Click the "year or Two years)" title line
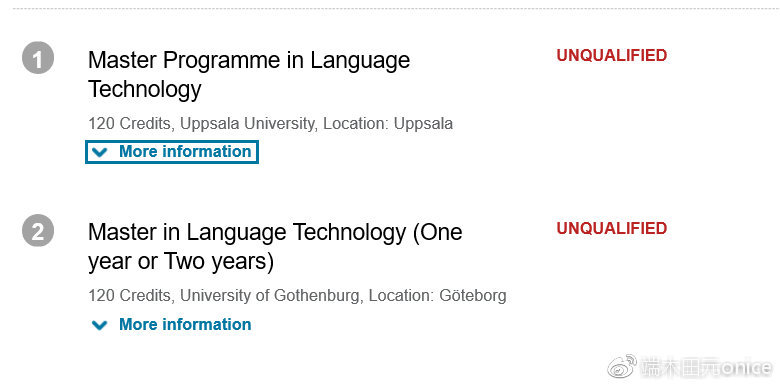Screen dimensions: 780x387 181,262
